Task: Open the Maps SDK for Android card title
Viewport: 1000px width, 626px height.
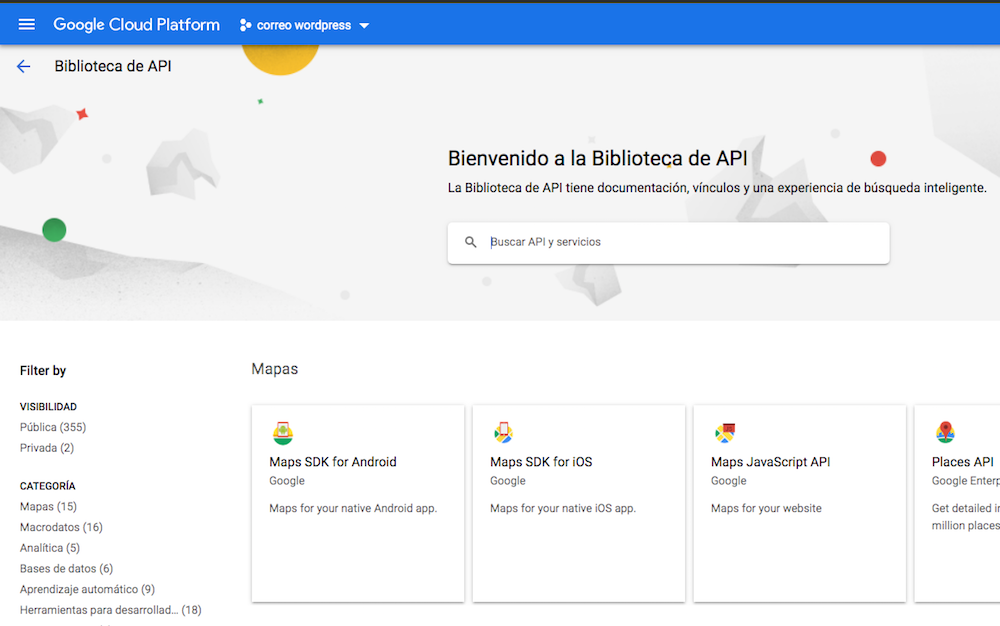Action: click(333, 462)
